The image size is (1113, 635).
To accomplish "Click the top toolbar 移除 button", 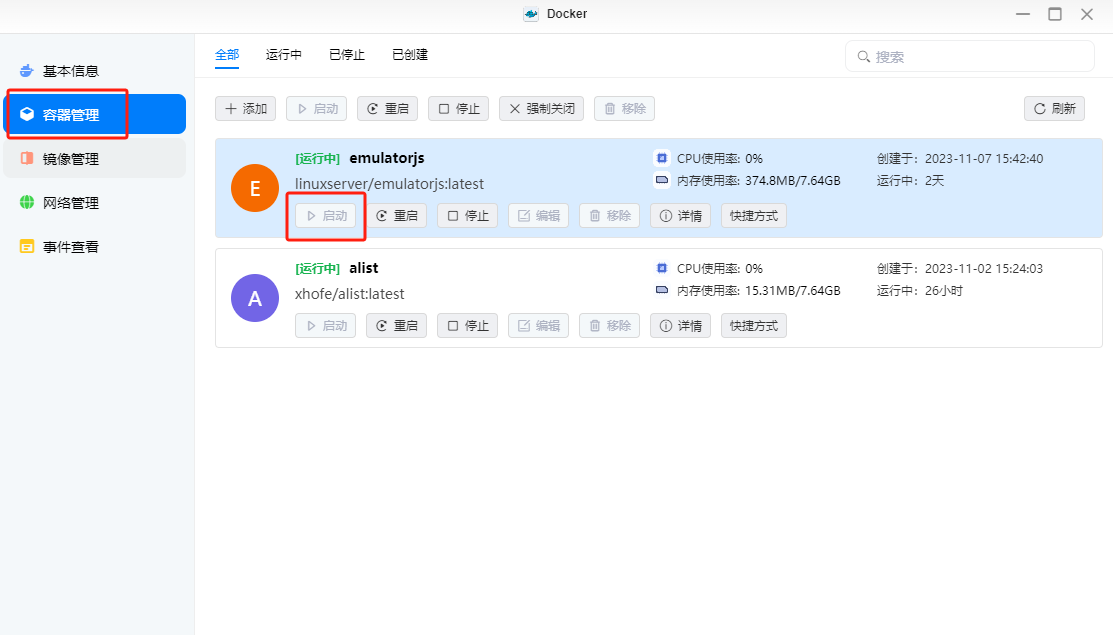I will 625,109.
